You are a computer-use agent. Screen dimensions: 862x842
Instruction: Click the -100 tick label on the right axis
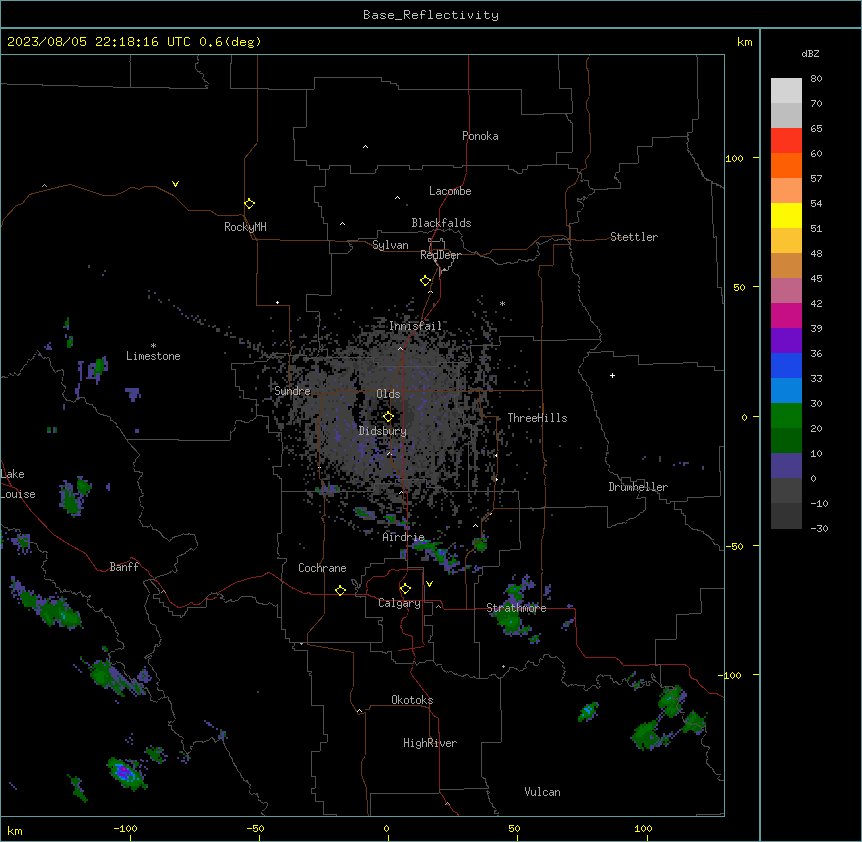pos(731,675)
